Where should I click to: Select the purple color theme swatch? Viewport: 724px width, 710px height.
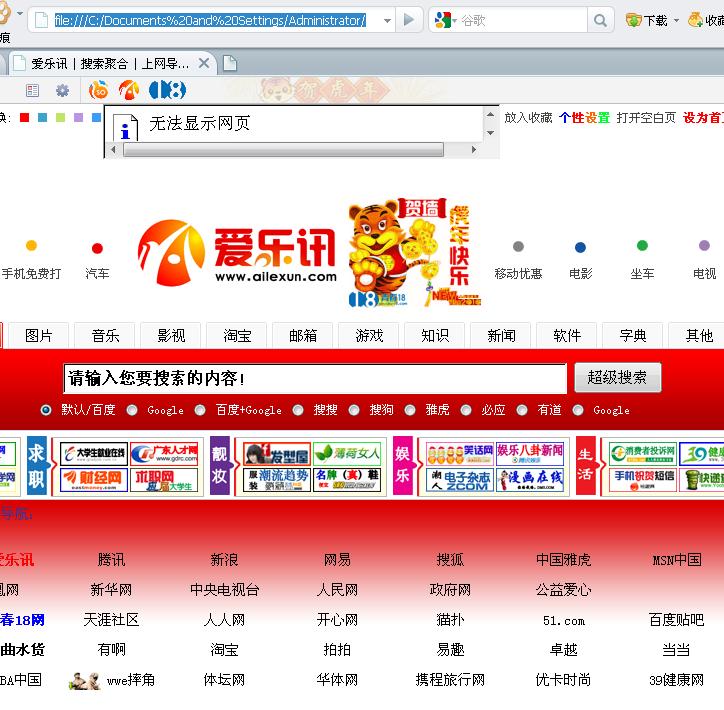[78, 118]
